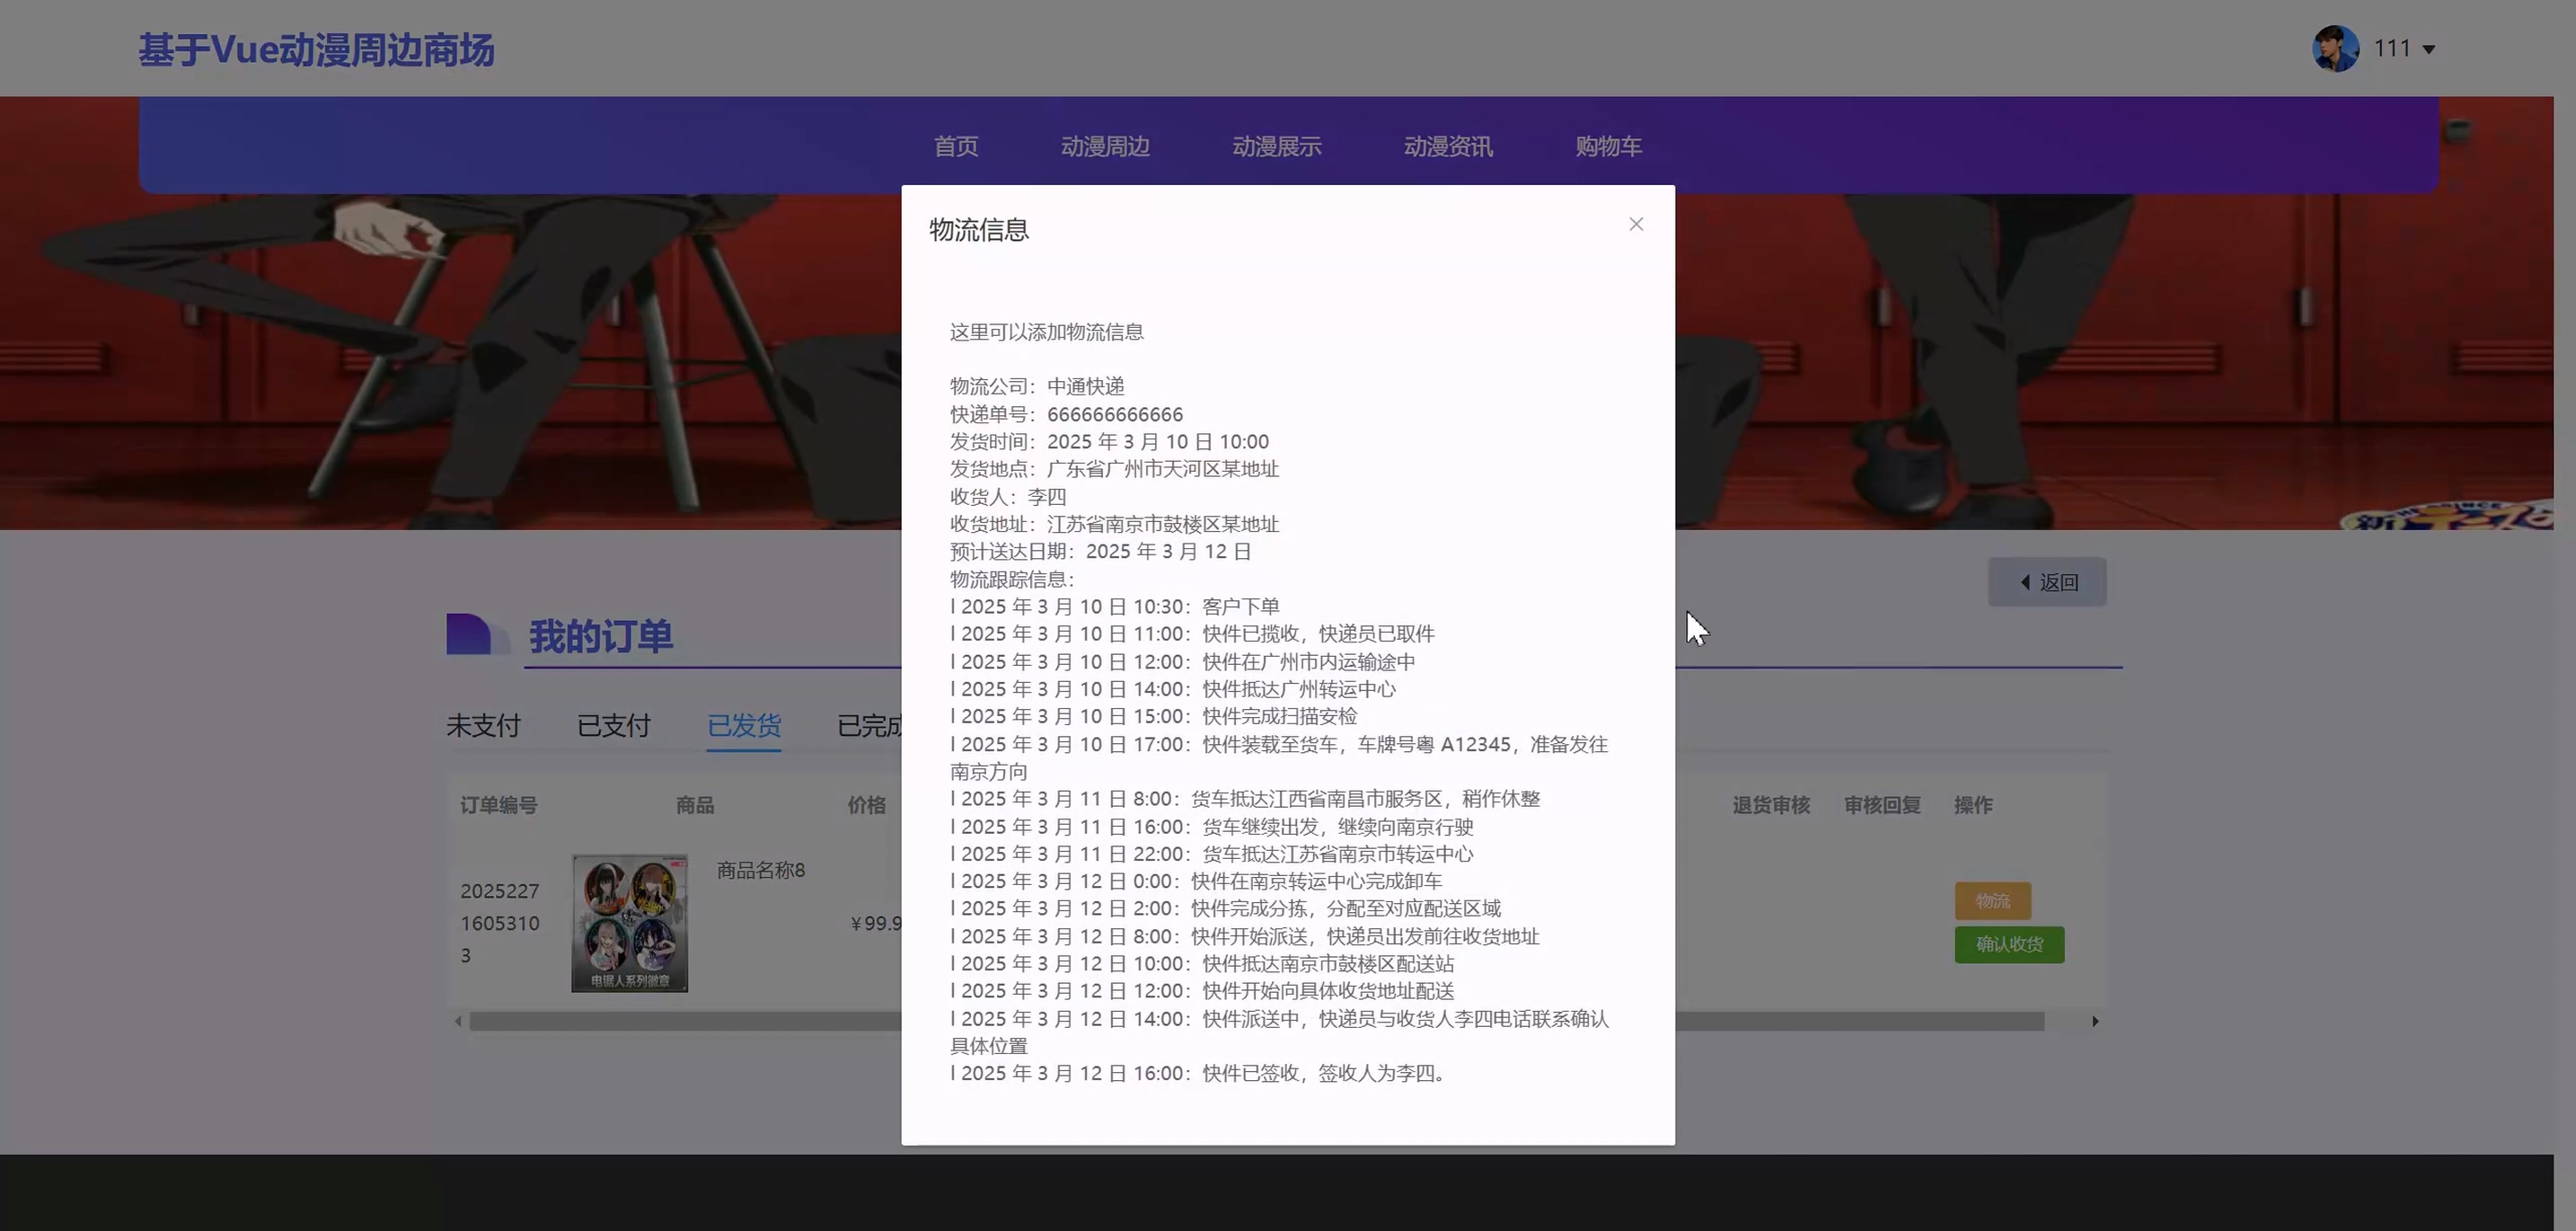2576x1231 pixels.
Task: Select the 已发货 orders tab
Action: 743,725
